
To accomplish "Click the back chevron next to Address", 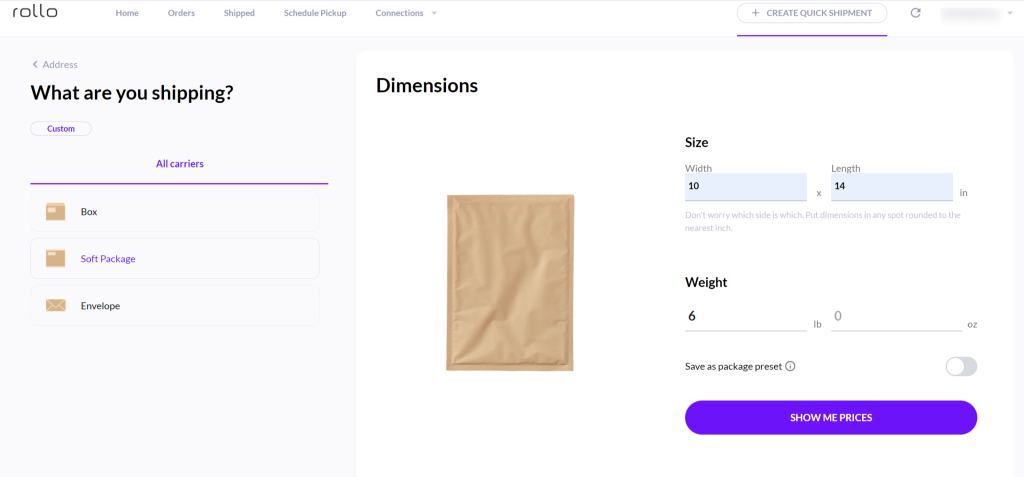I will point(35,65).
